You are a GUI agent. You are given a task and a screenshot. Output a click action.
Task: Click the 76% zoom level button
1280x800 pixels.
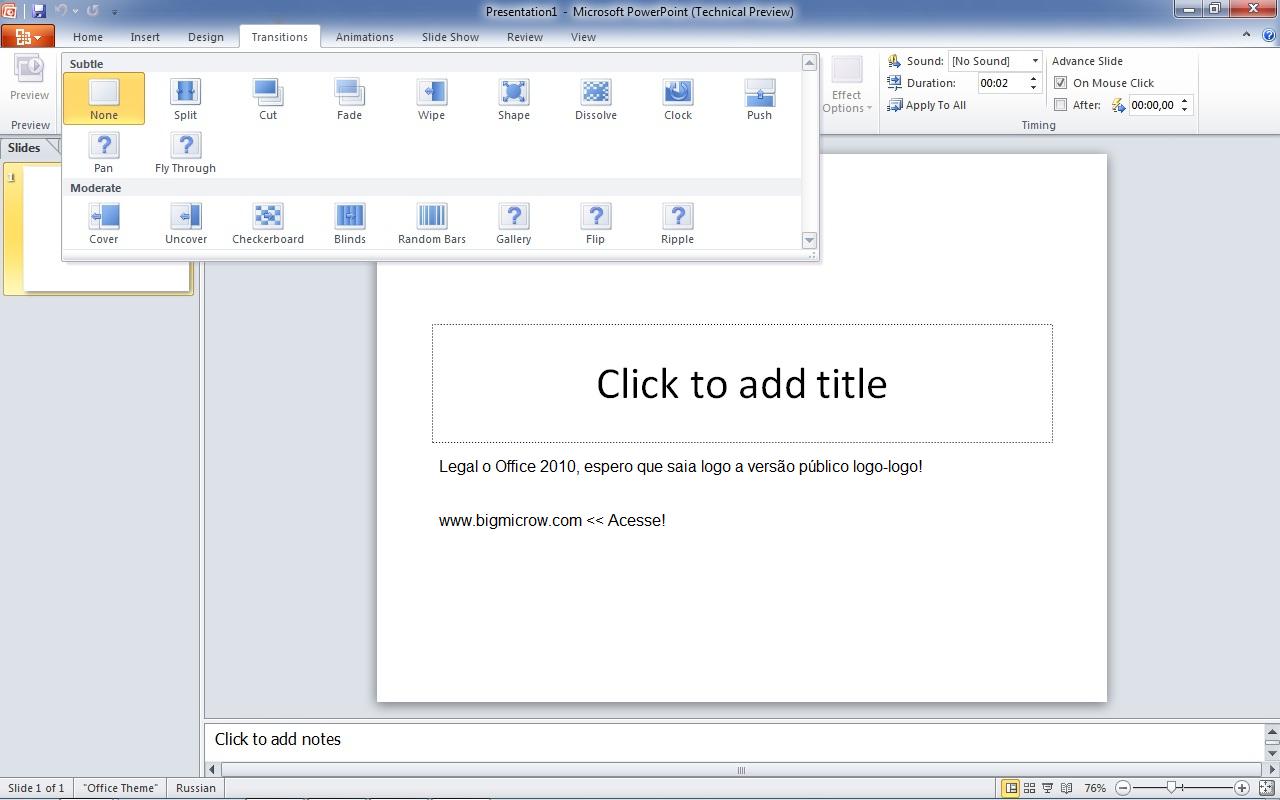(1095, 788)
